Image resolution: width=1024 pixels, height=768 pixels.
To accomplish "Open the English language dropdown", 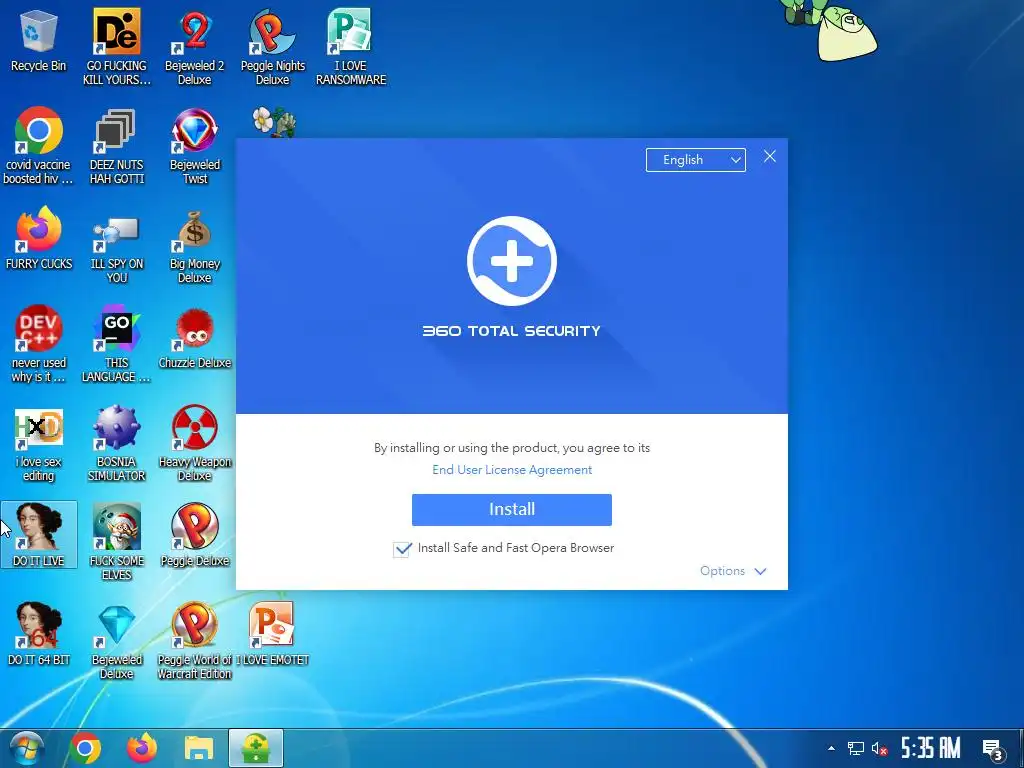I will (696, 160).
